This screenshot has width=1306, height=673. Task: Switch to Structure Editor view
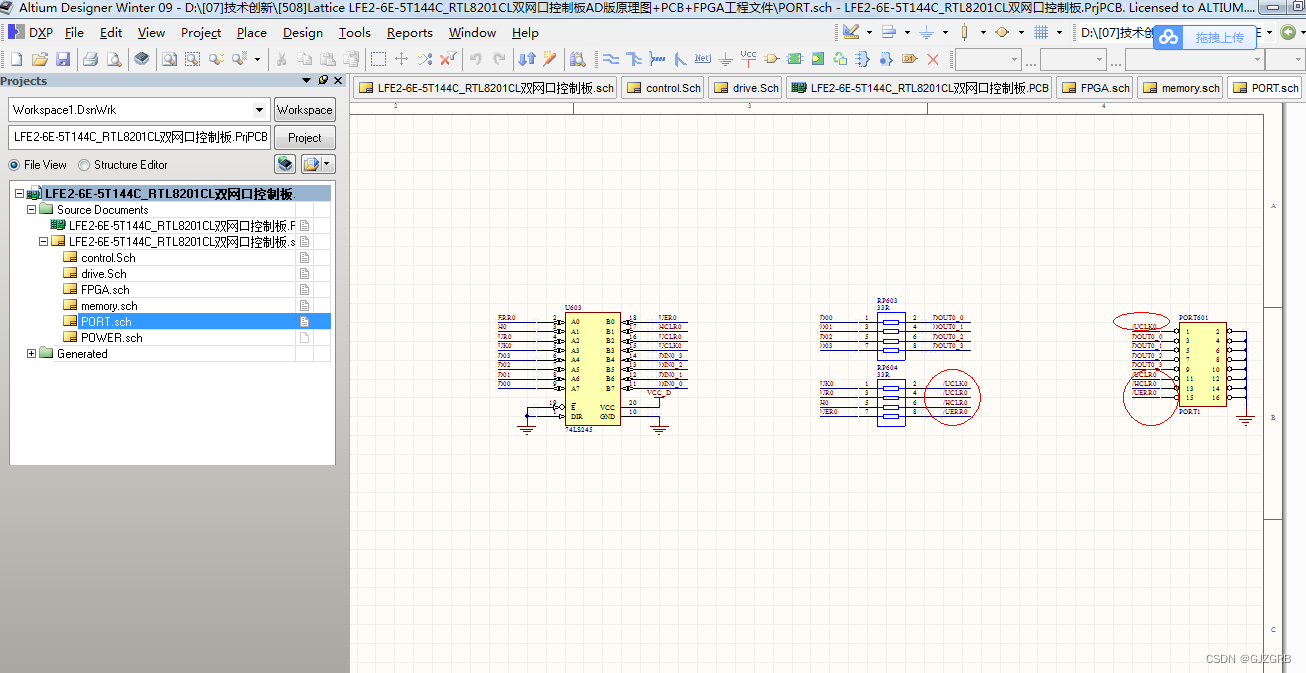84,165
